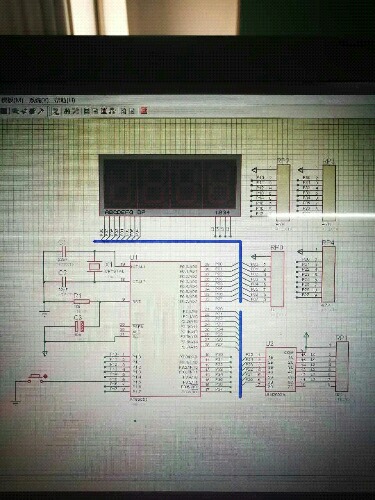Open the 帮助(H) help menu
The width and height of the screenshot is (375, 500).
tap(65, 100)
